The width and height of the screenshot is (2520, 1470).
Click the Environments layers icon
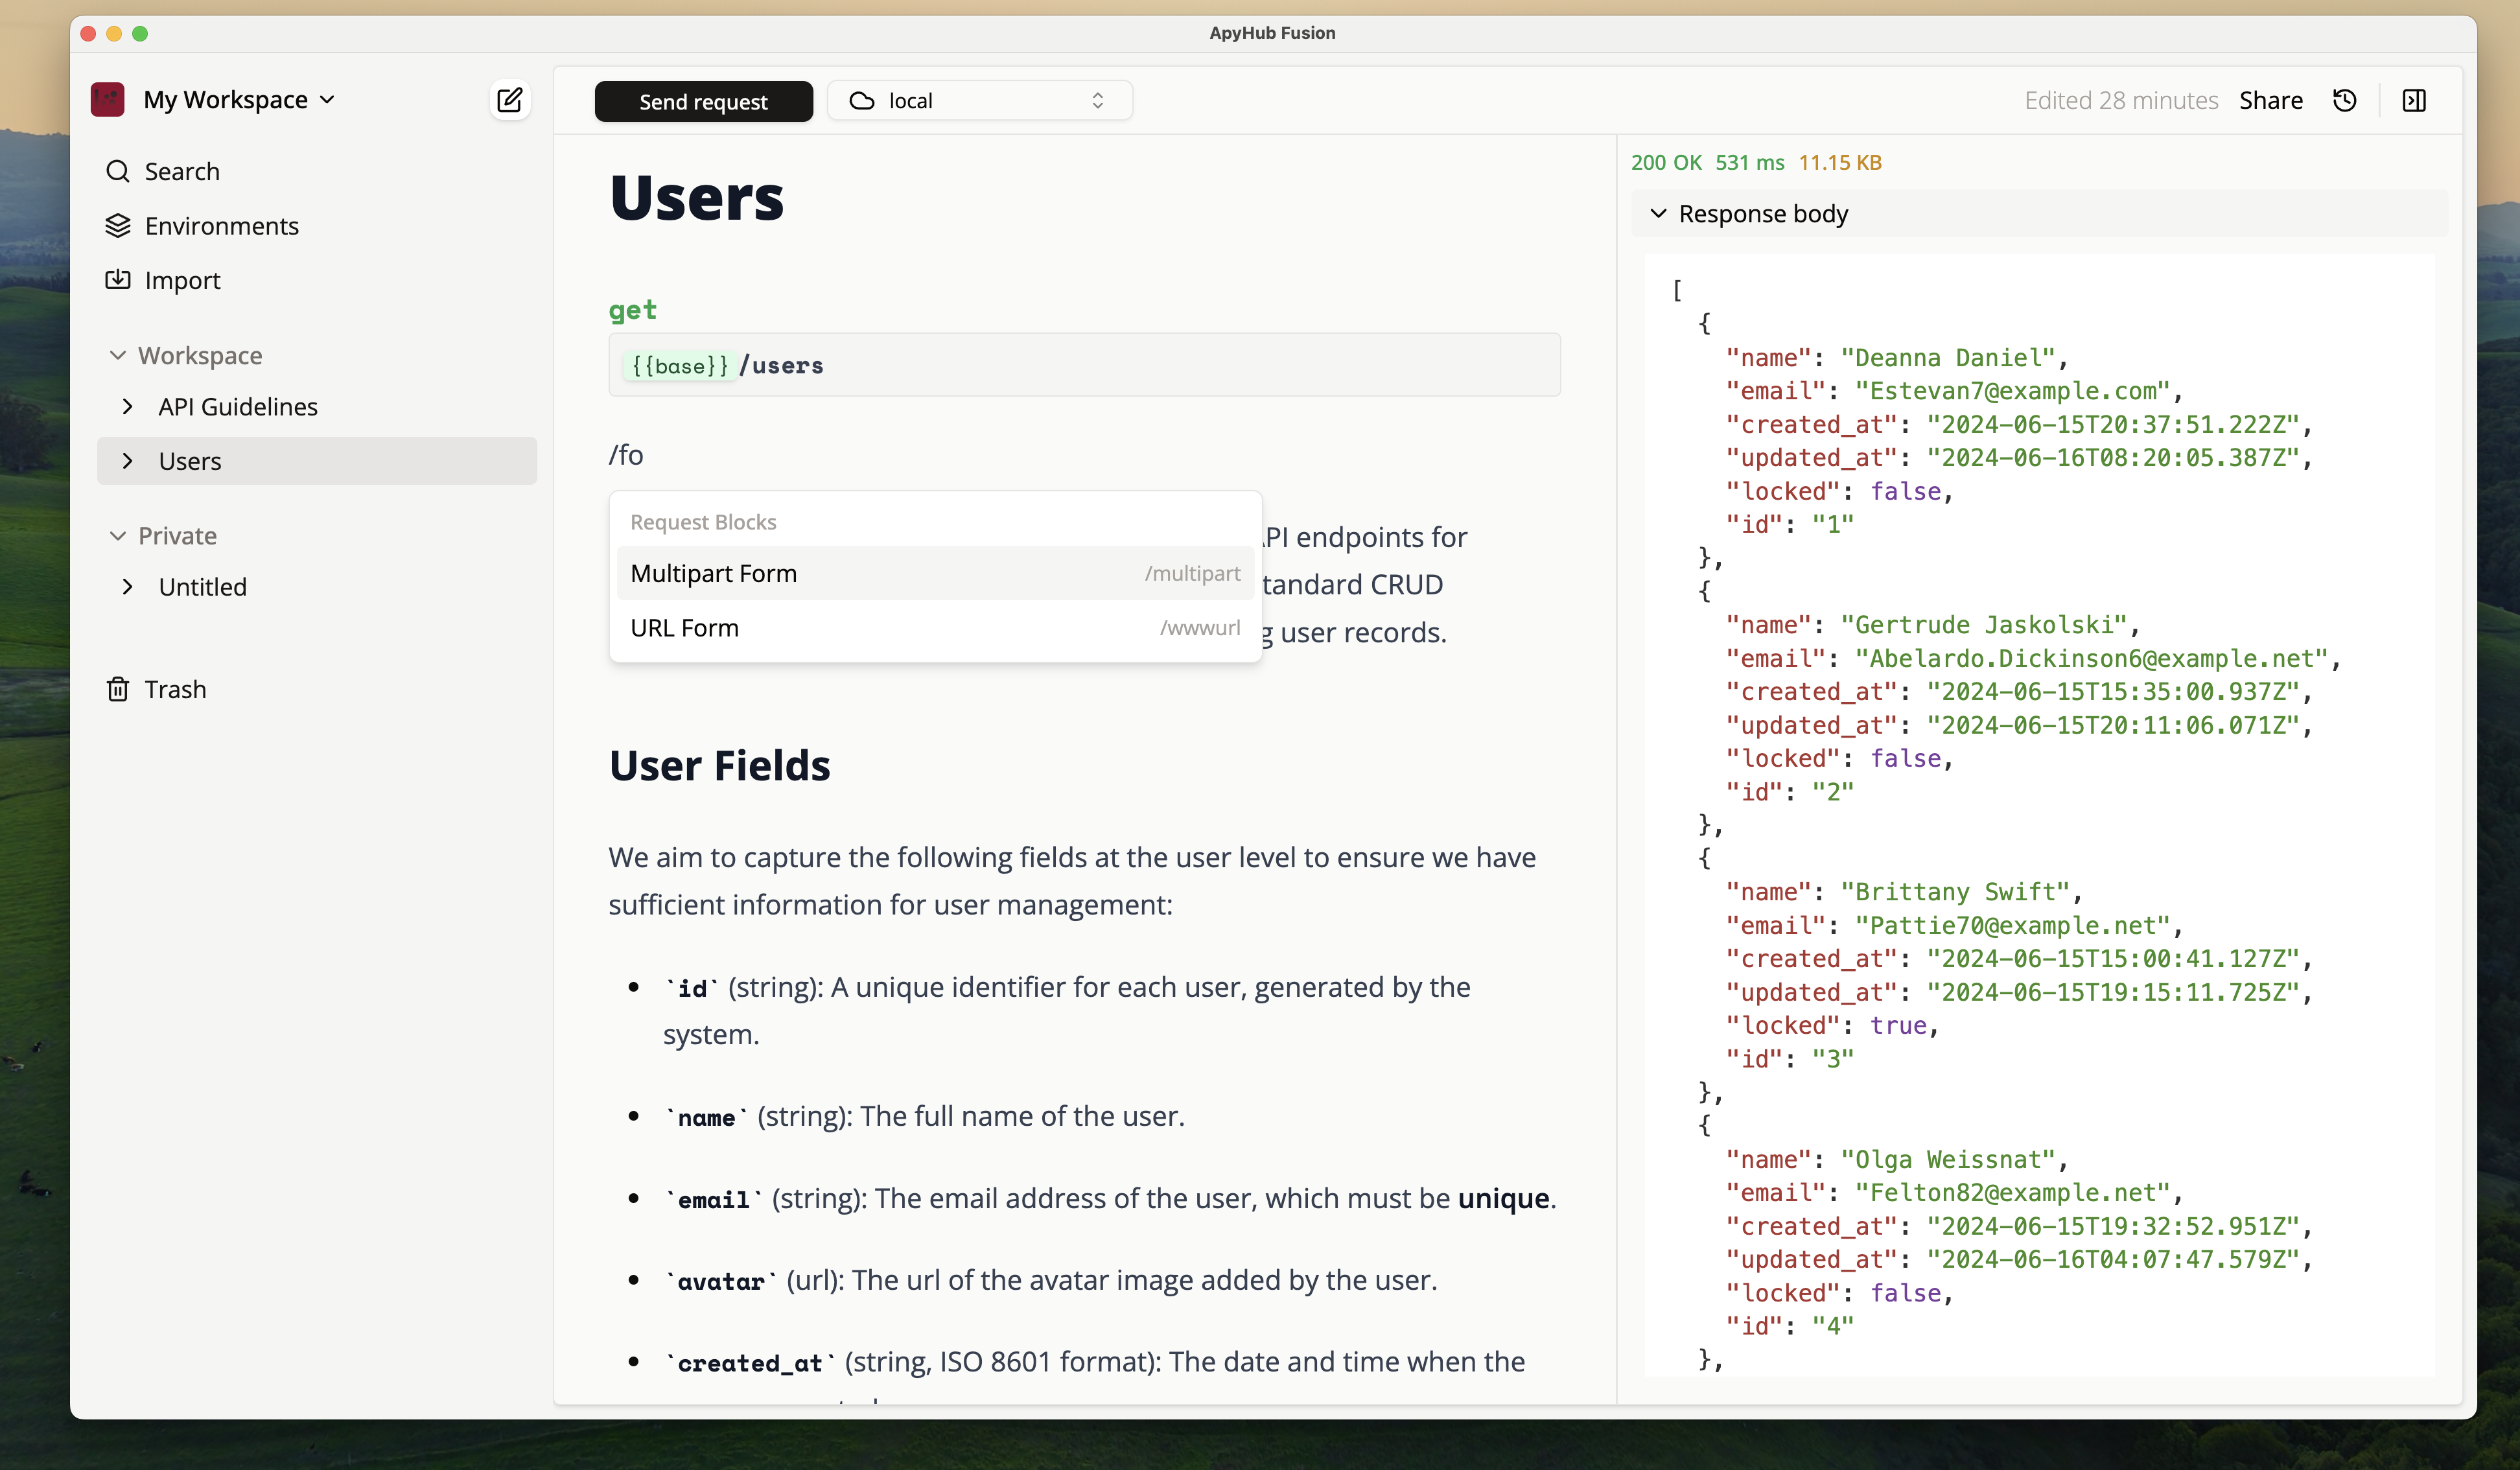click(118, 226)
